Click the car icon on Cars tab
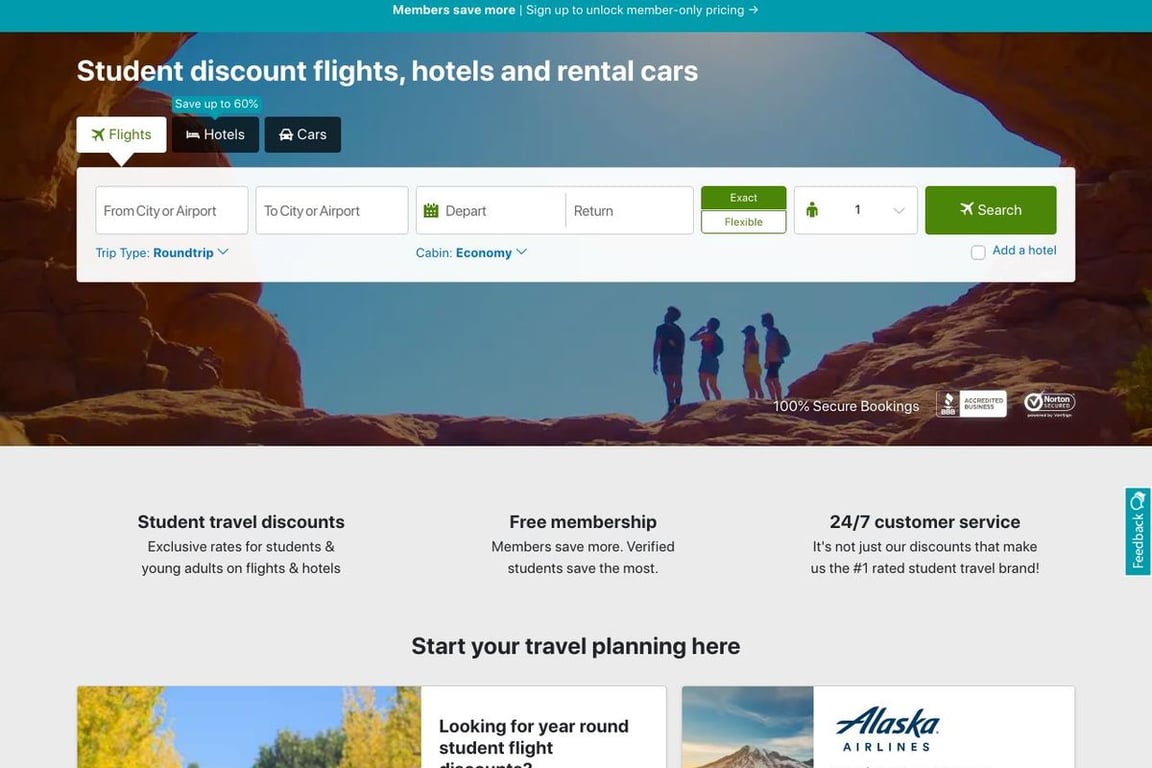Viewport: 1152px width, 768px height. point(286,134)
